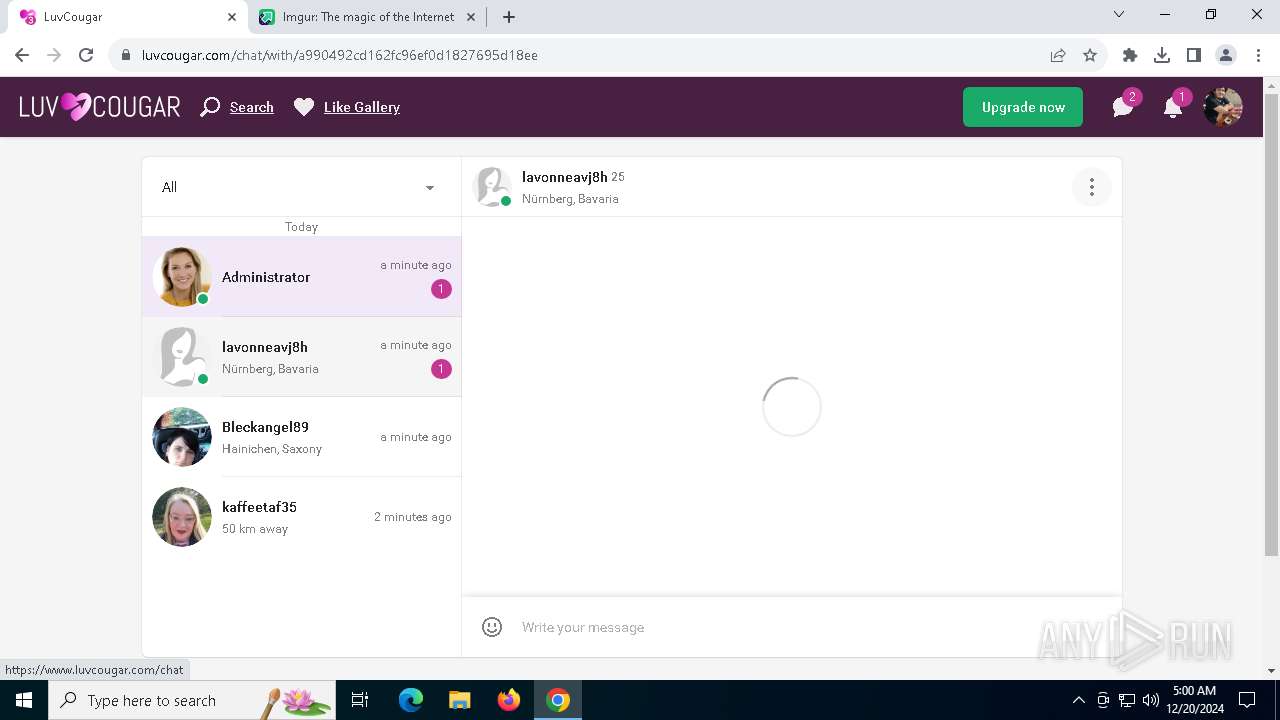This screenshot has width=1280, height=720.
Task: Go forward in browser history
Action: click(x=54, y=55)
